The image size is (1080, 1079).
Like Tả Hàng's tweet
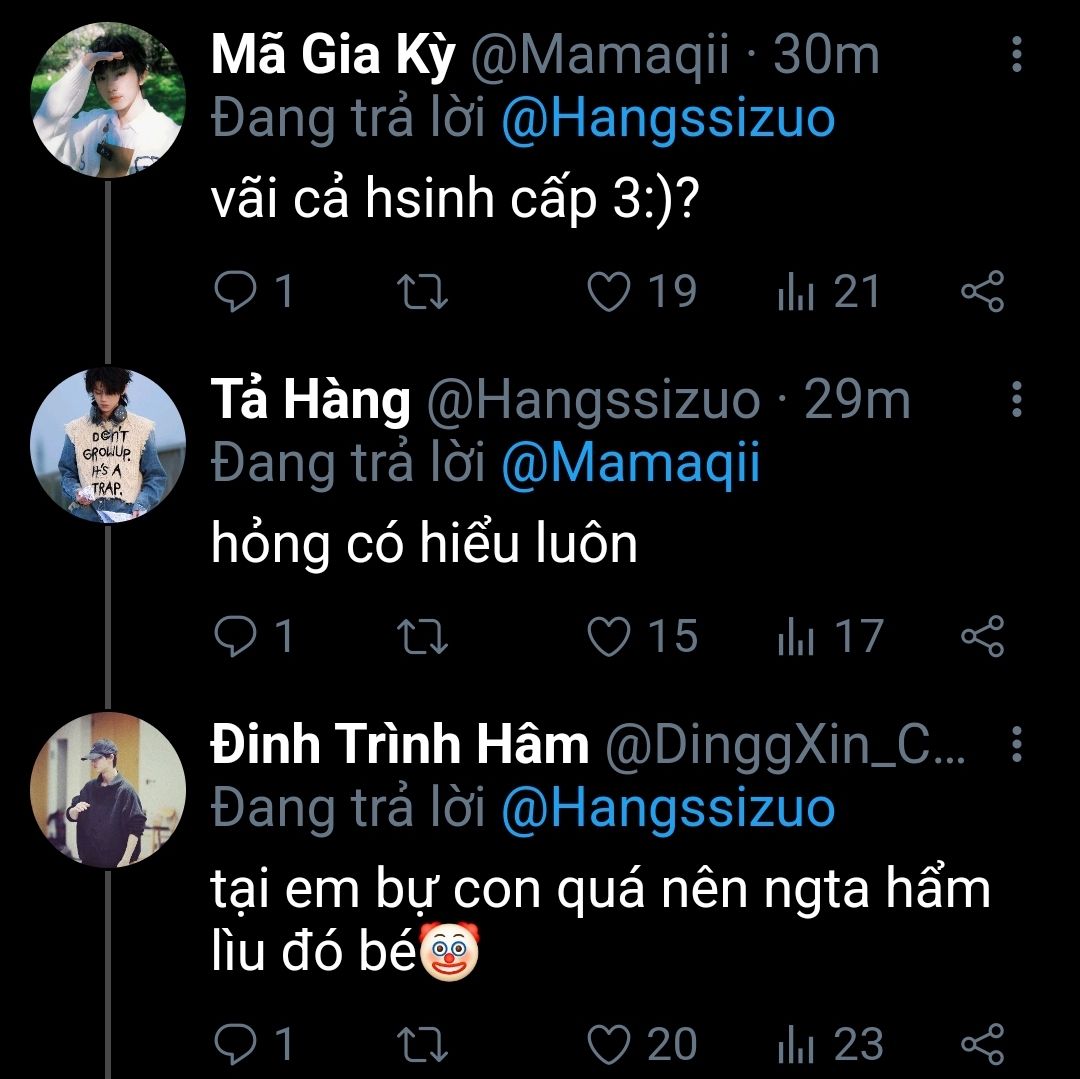(x=609, y=637)
